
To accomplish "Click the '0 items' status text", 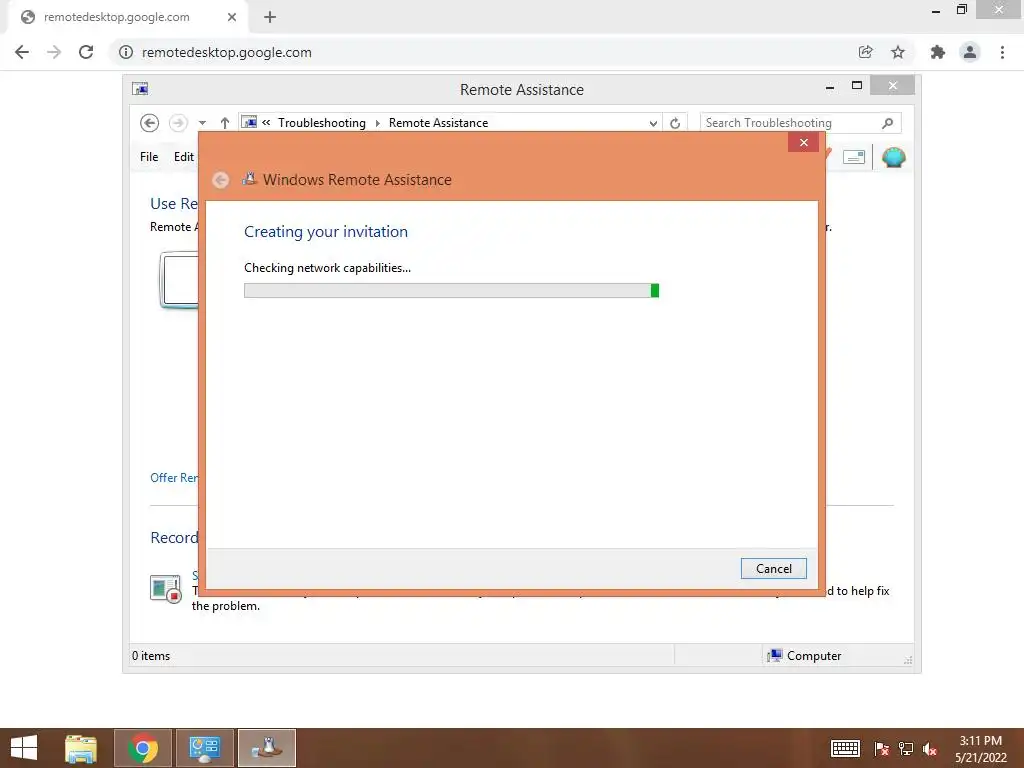I will pos(151,656).
